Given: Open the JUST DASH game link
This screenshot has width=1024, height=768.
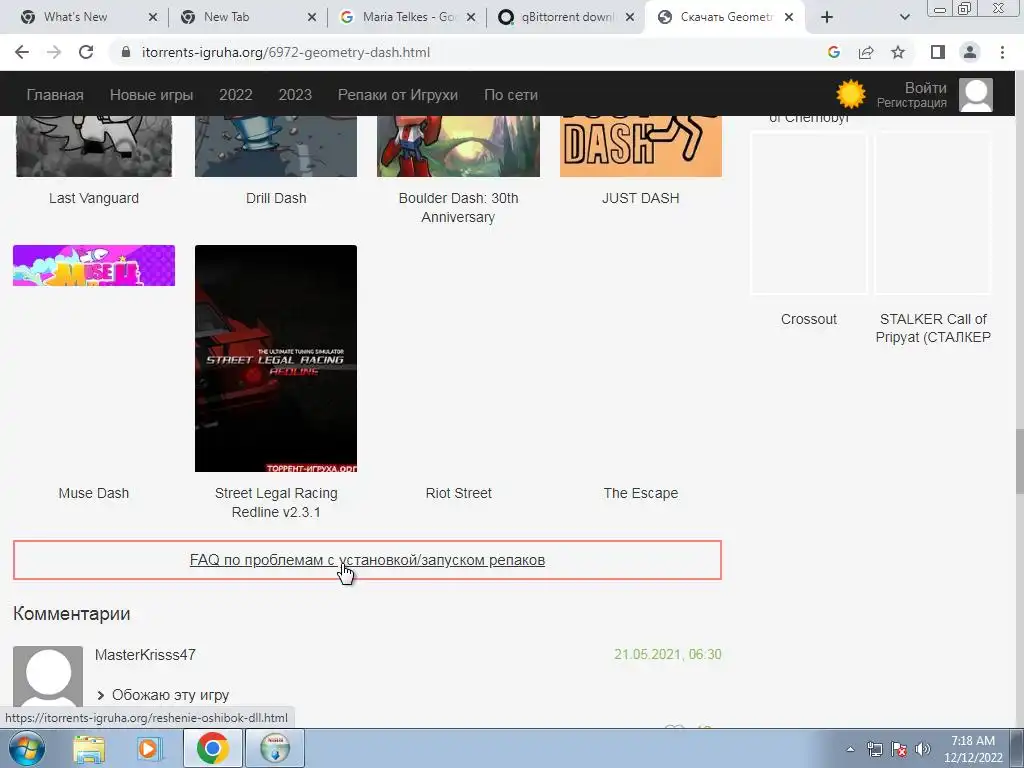Looking at the screenshot, I should [x=641, y=198].
